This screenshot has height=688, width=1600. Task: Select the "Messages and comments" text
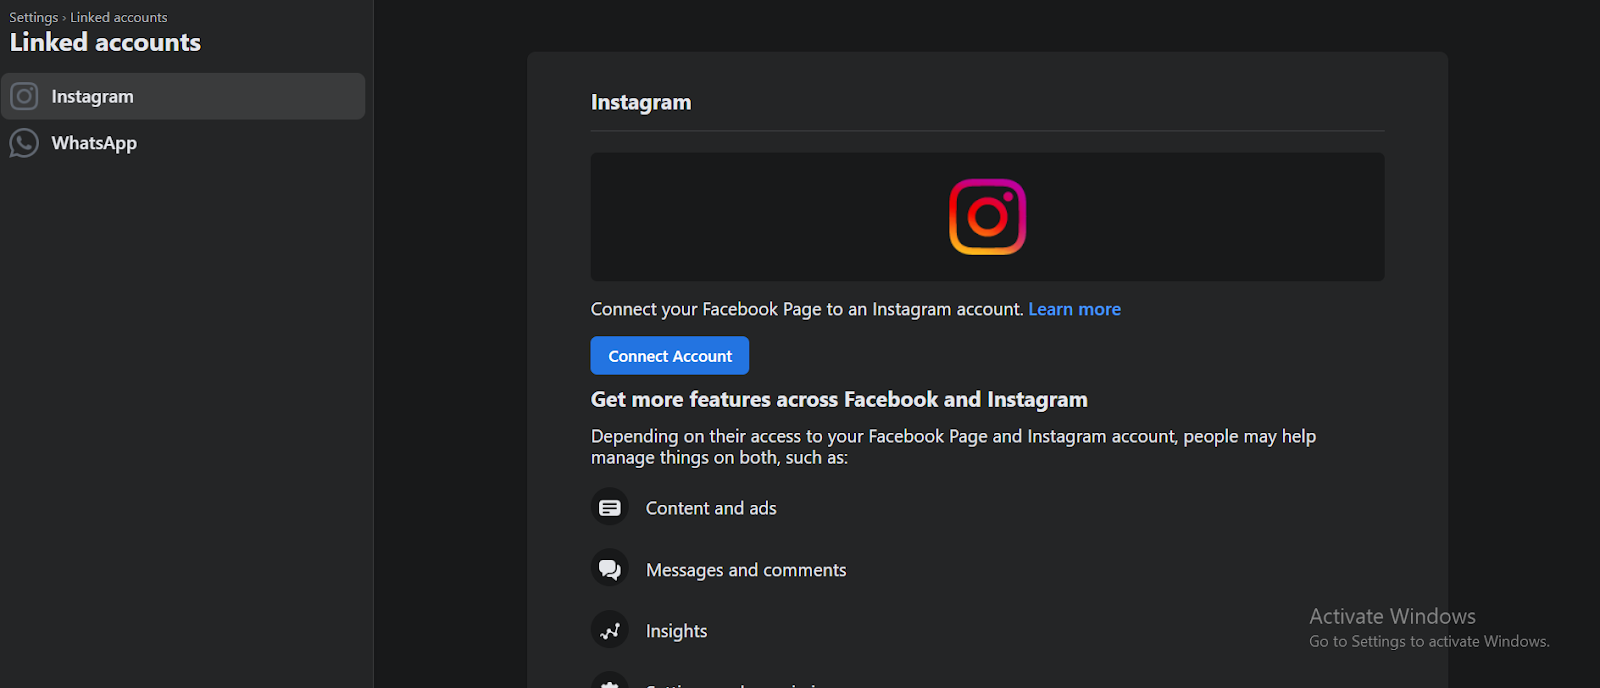click(x=746, y=570)
